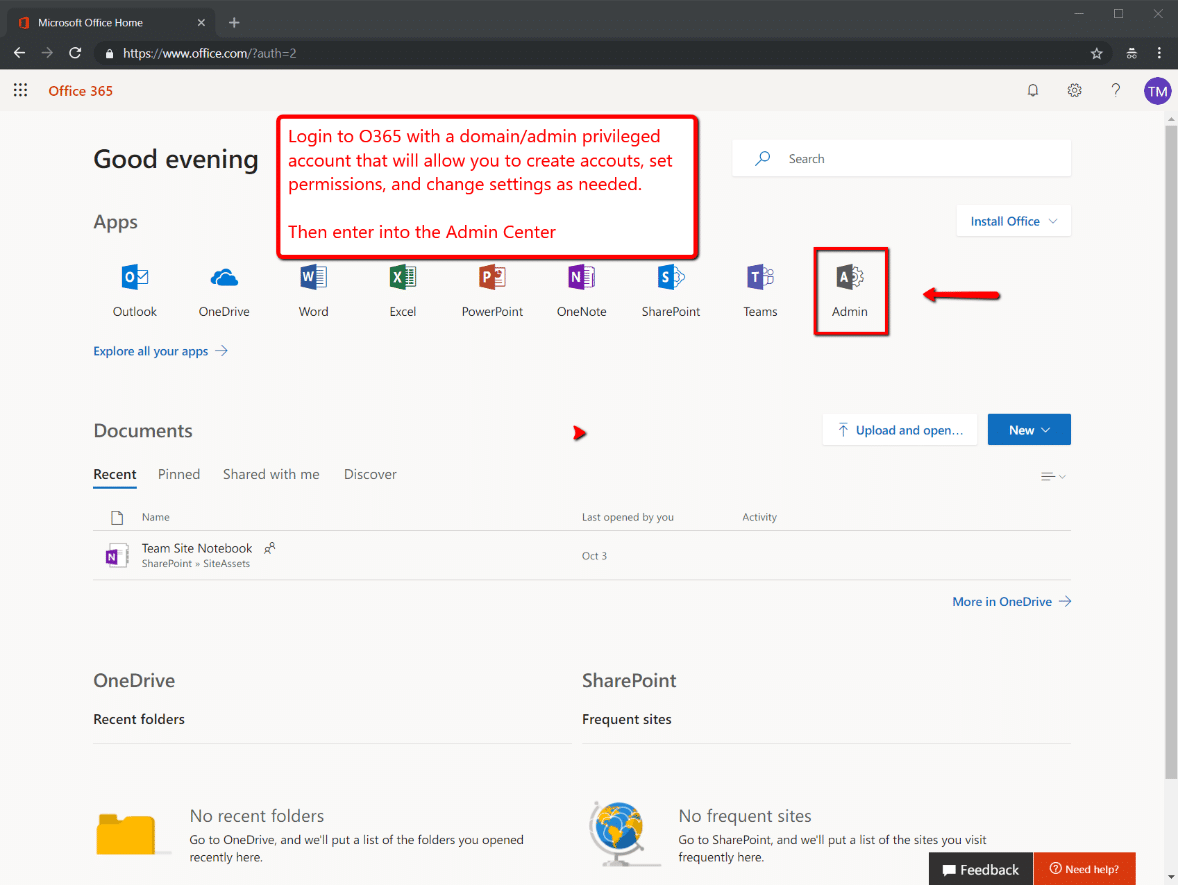Click the page vertical scrollbar
The width and height of the screenshot is (1178, 885).
coord(1171,451)
